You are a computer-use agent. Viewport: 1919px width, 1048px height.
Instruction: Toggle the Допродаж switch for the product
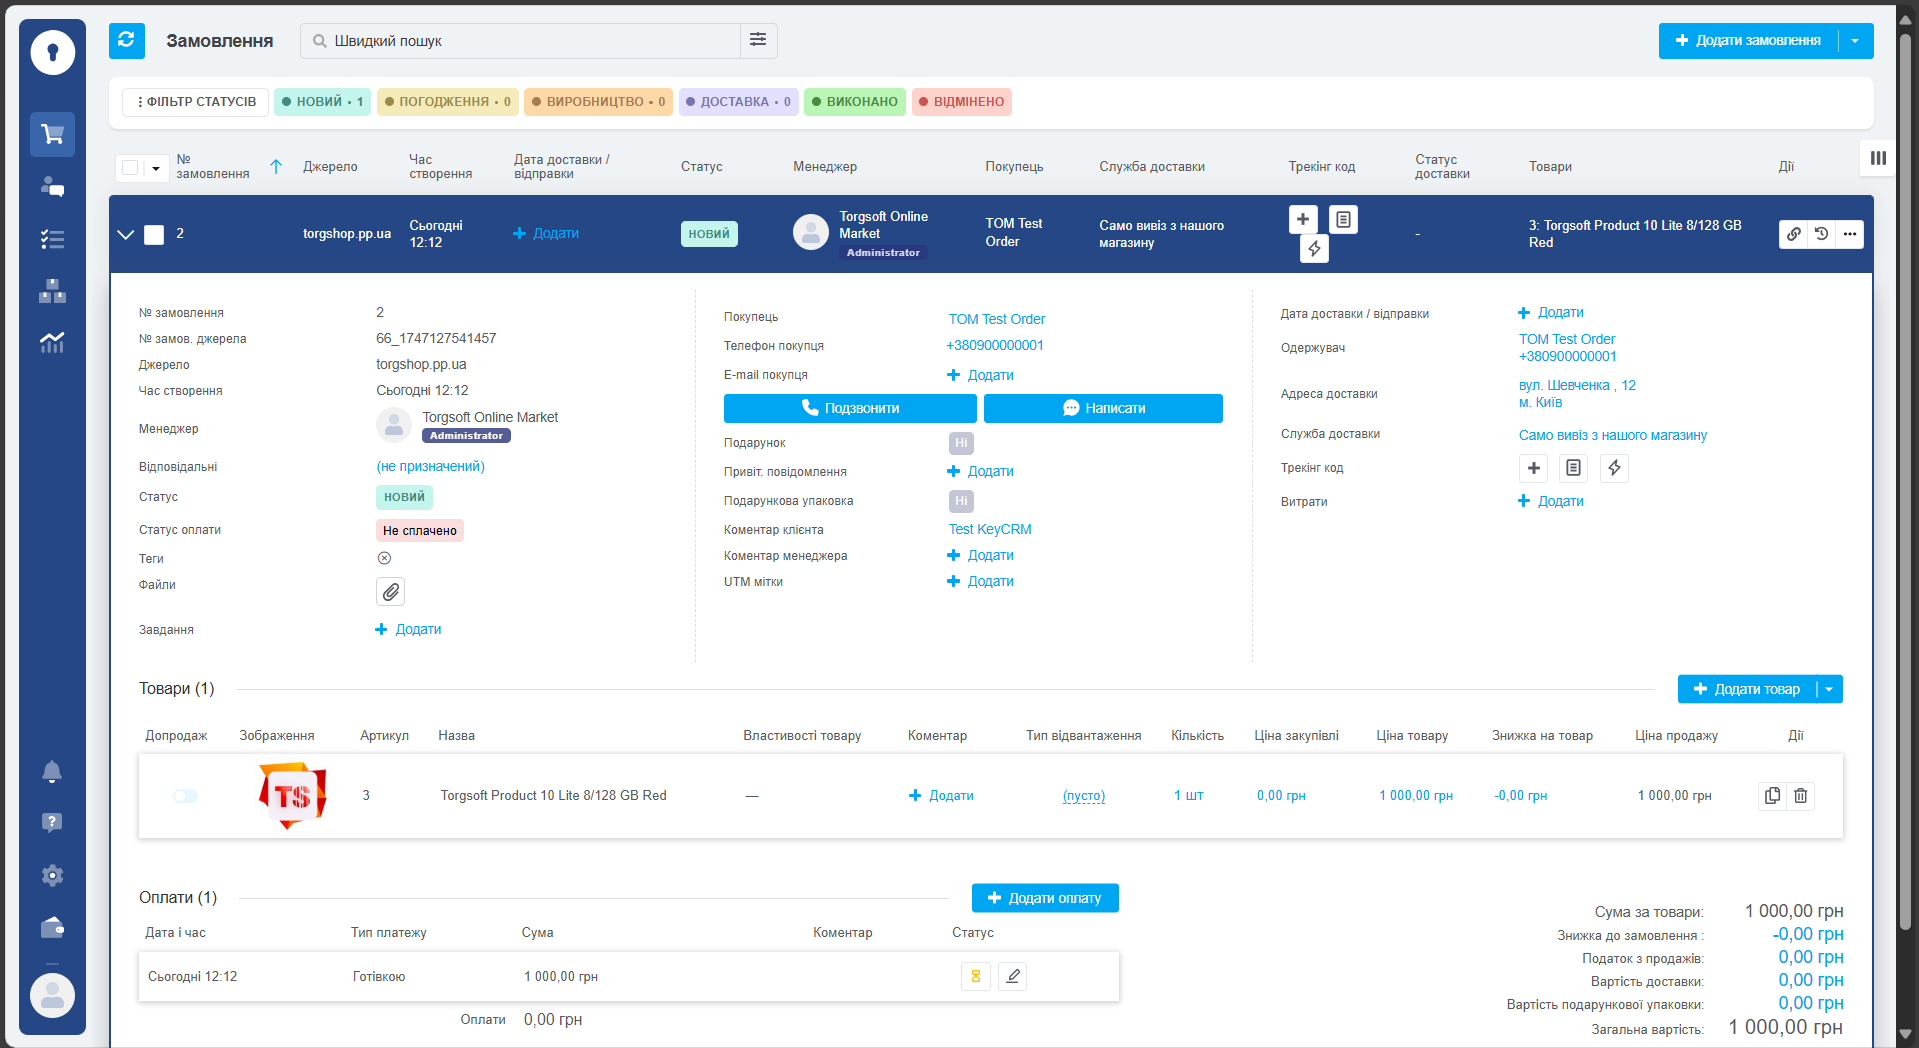tap(185, 796)
